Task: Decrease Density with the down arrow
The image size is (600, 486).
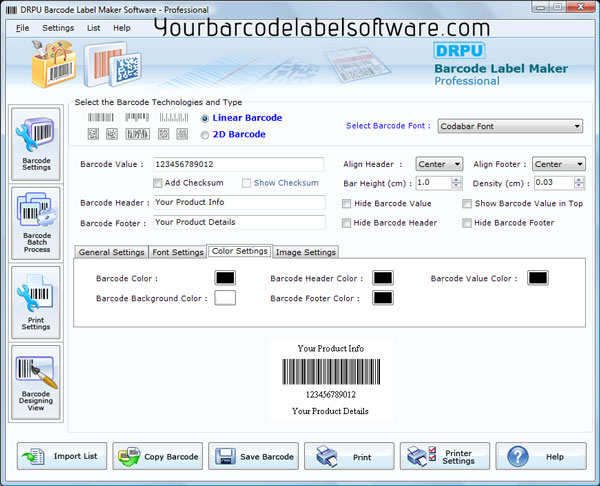Action: pyautogui.click(x=579, y=186)
